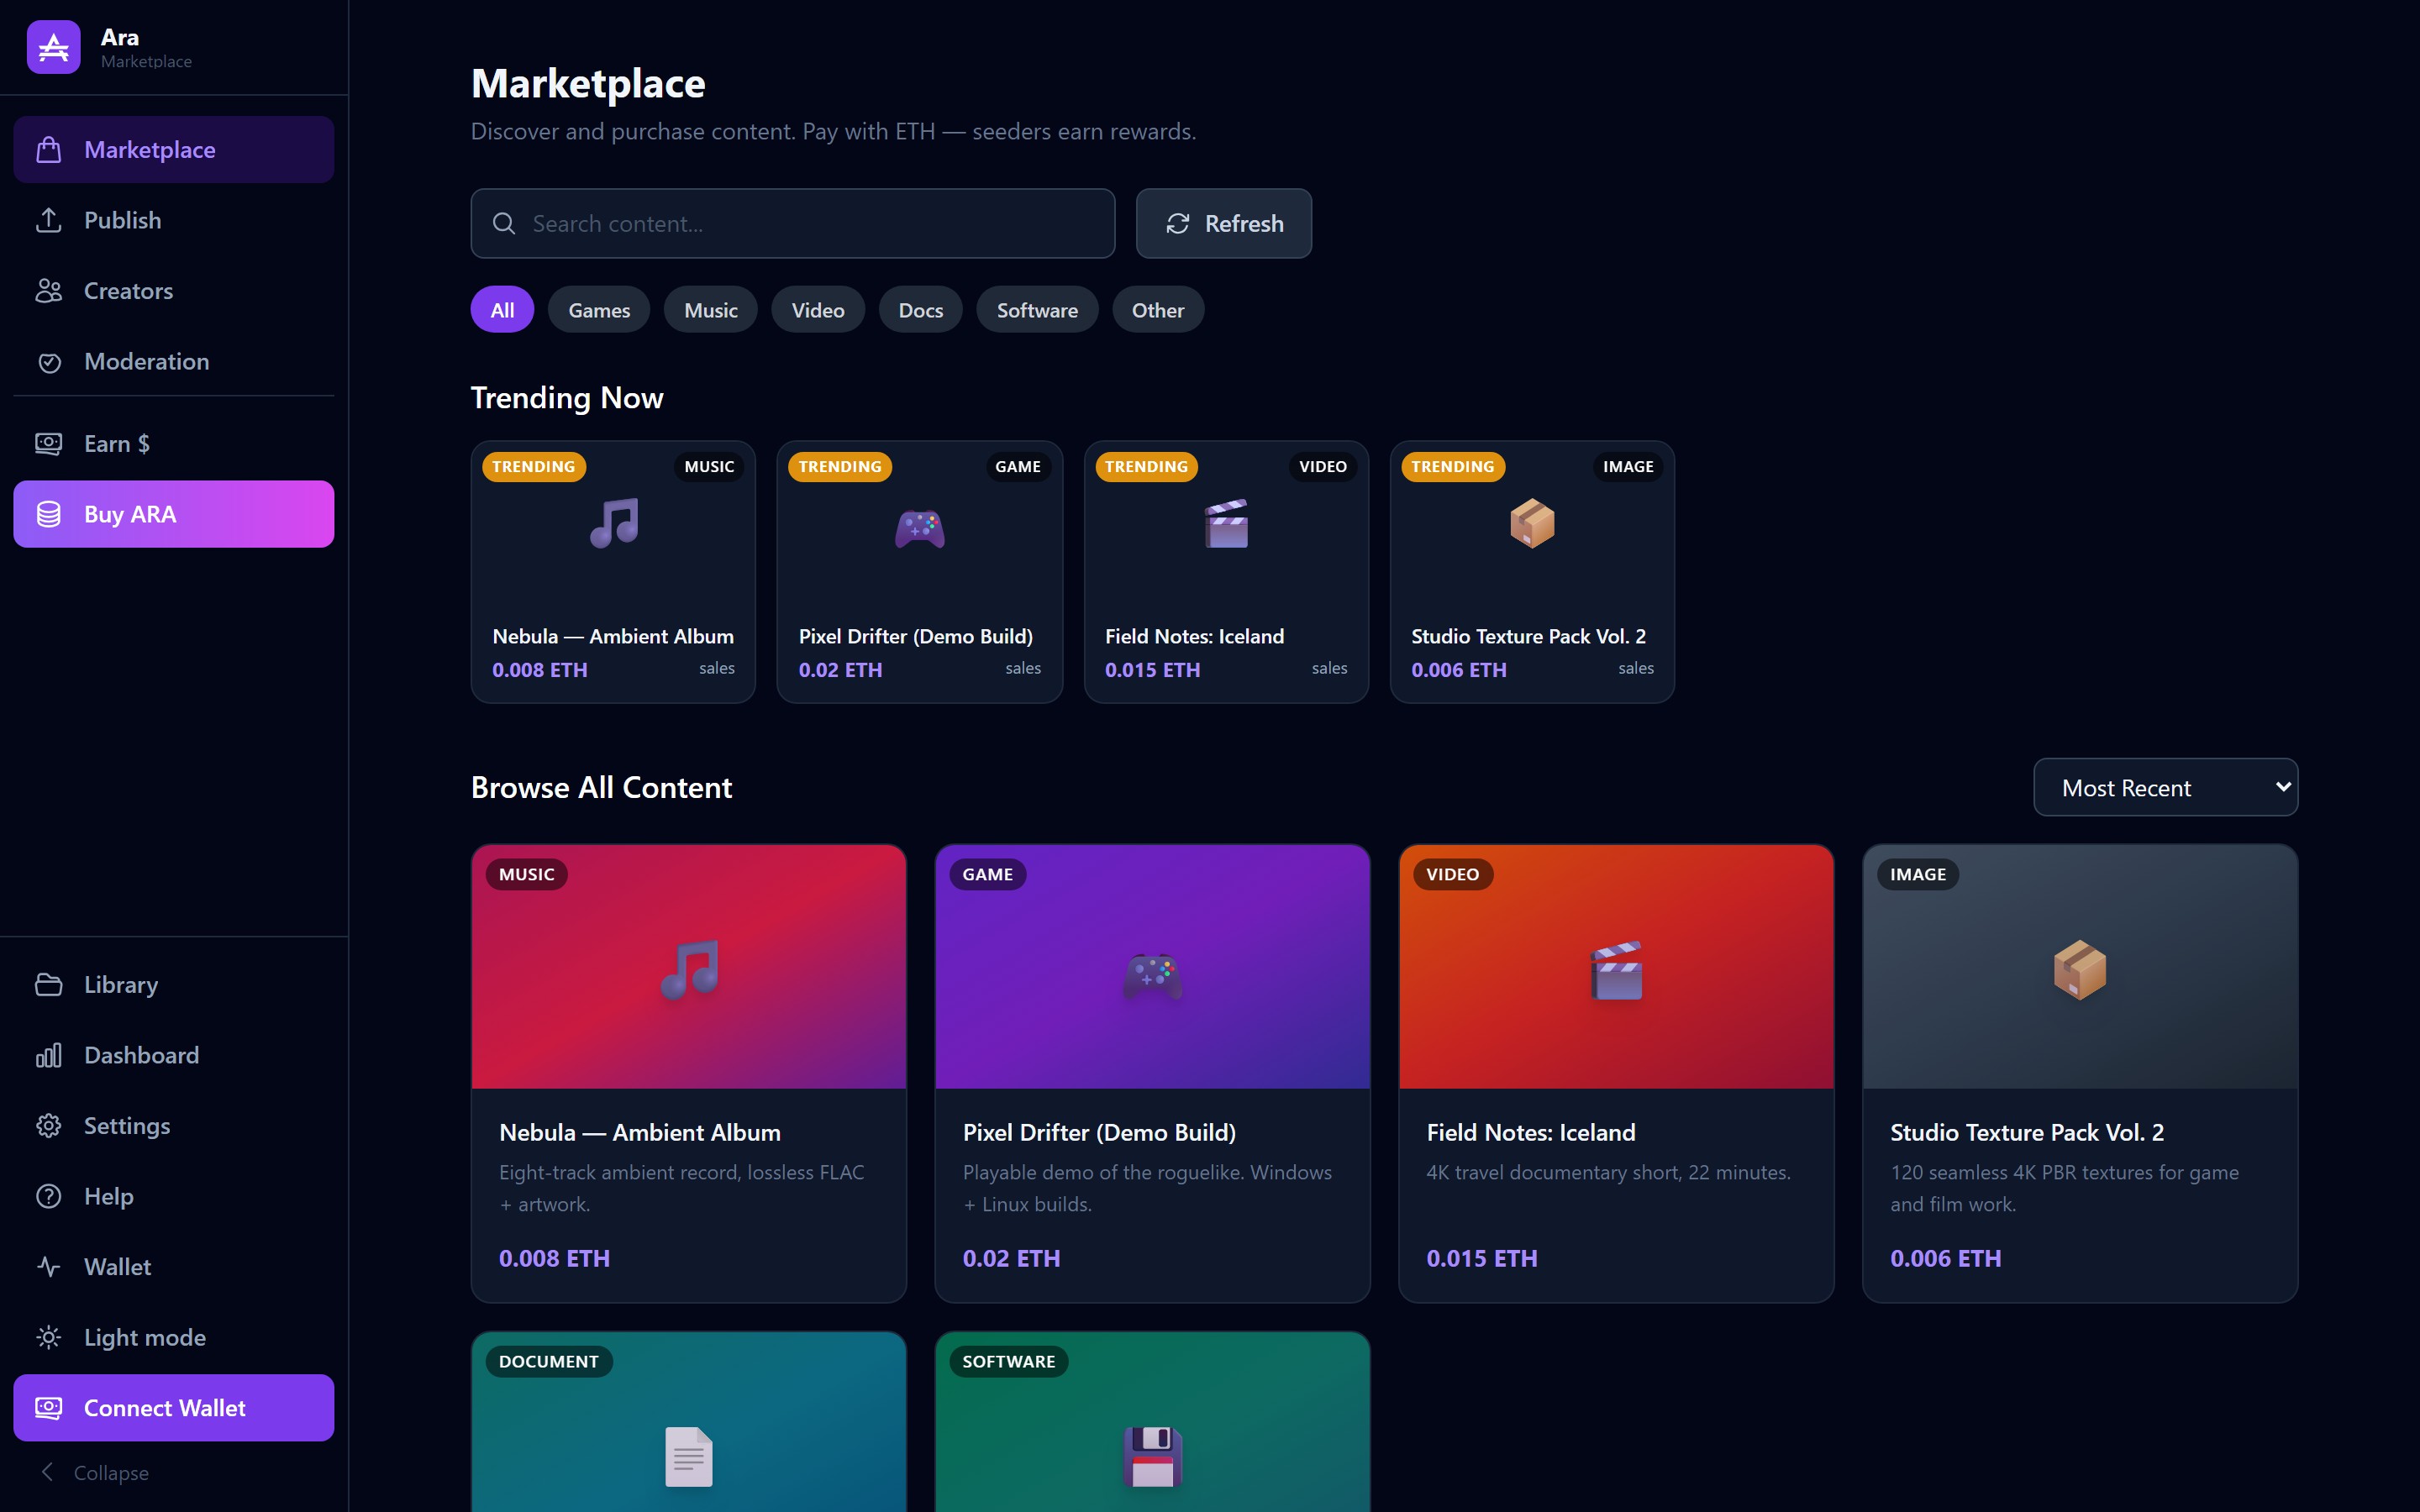Open Pixel Drifter (Demo Build) browse thumbnail
This screenshot has width=2420, height=1512.
[1153, 967]
